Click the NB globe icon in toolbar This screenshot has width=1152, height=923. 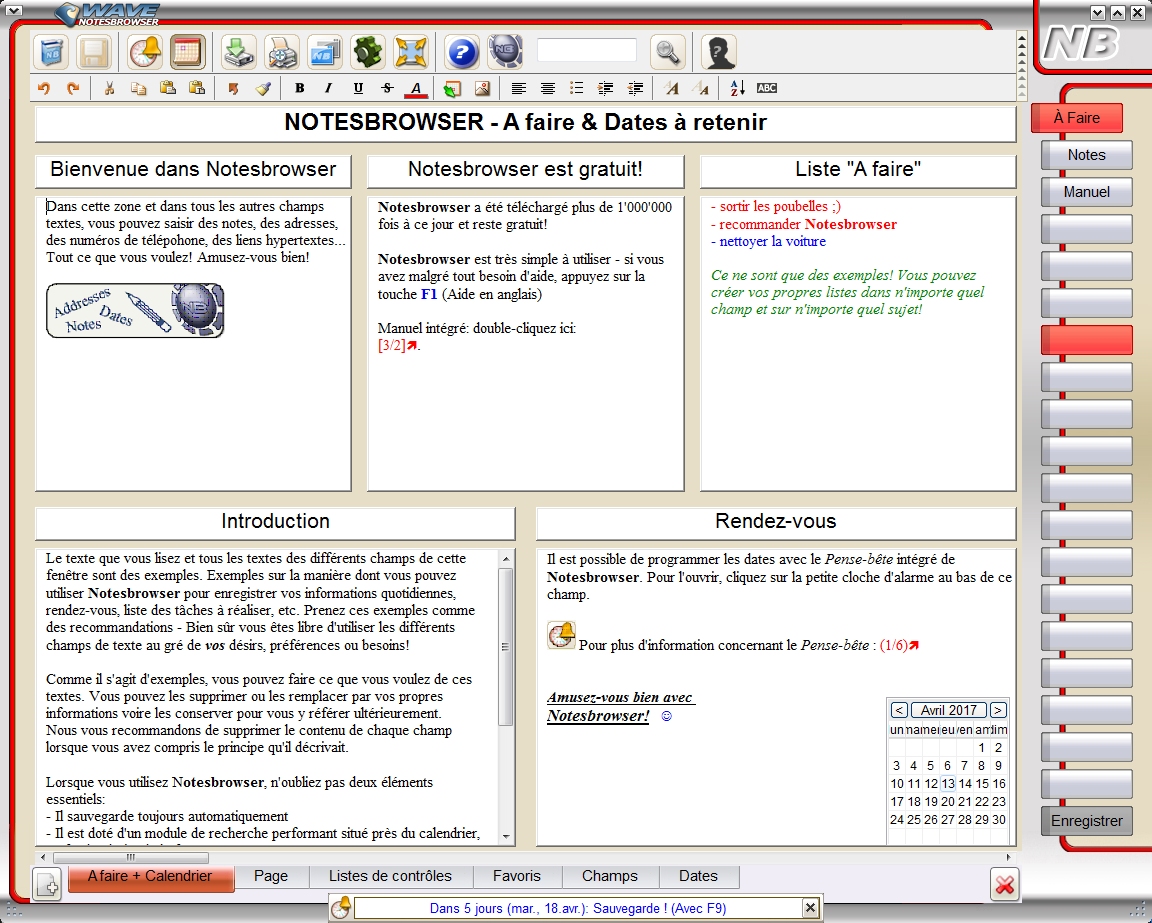tap(505, 52)
